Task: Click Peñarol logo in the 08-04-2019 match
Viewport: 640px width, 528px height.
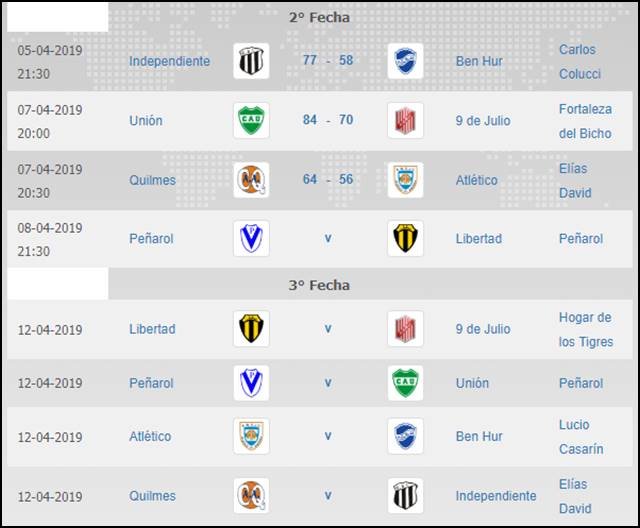Action: point(251,239)
